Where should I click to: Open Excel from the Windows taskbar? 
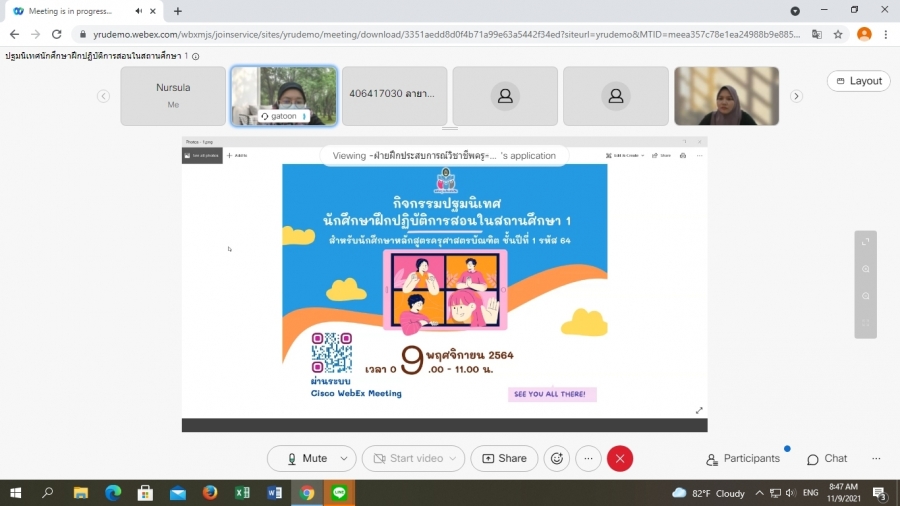[242, 493]
